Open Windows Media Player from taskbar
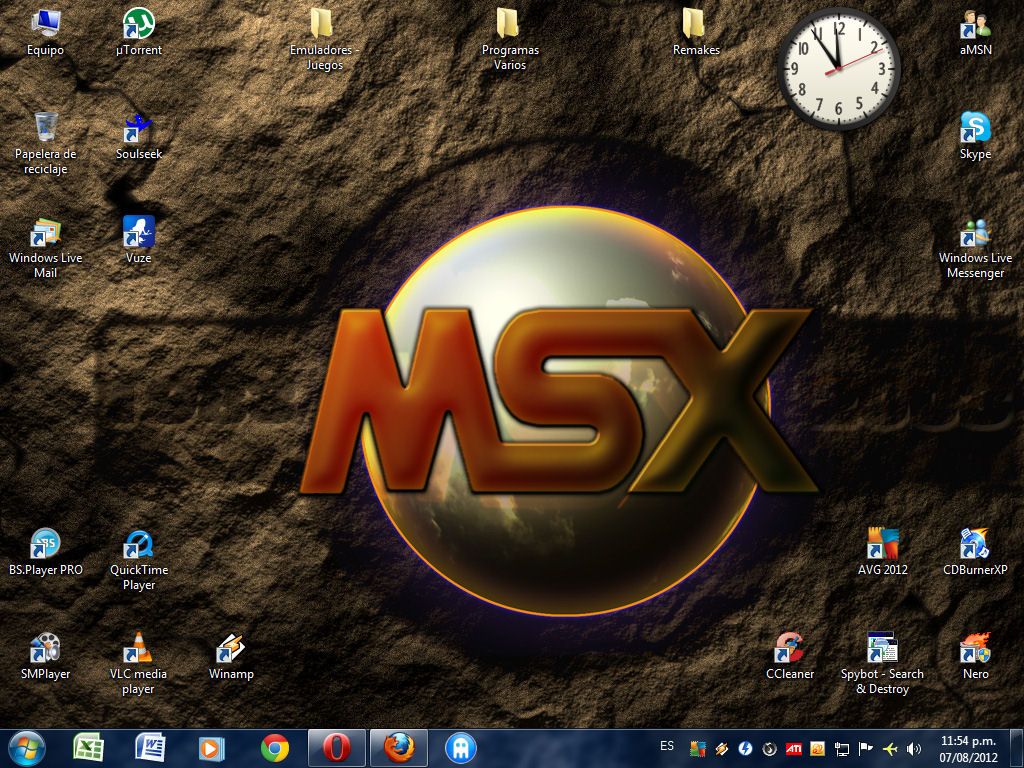 tap(212, 748)
